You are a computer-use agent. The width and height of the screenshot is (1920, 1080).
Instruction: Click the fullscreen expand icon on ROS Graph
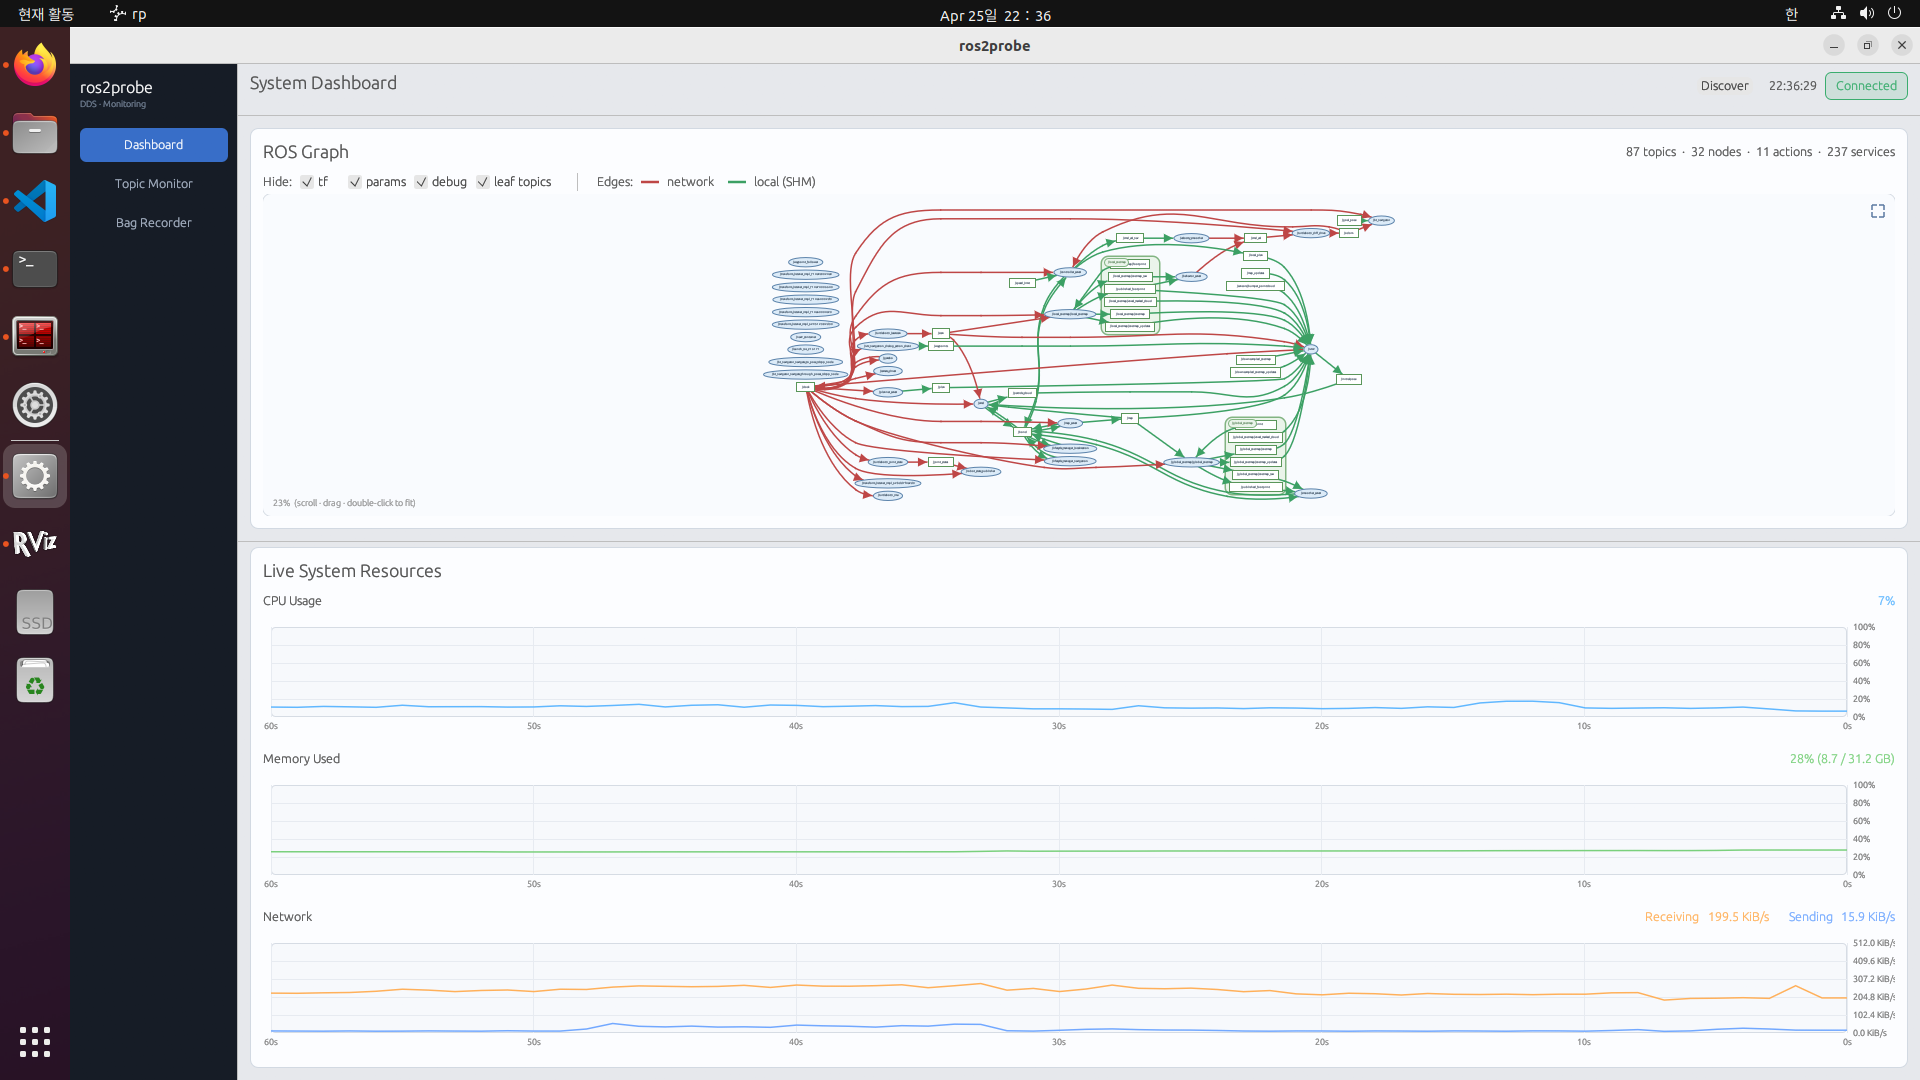(1877, 210)
